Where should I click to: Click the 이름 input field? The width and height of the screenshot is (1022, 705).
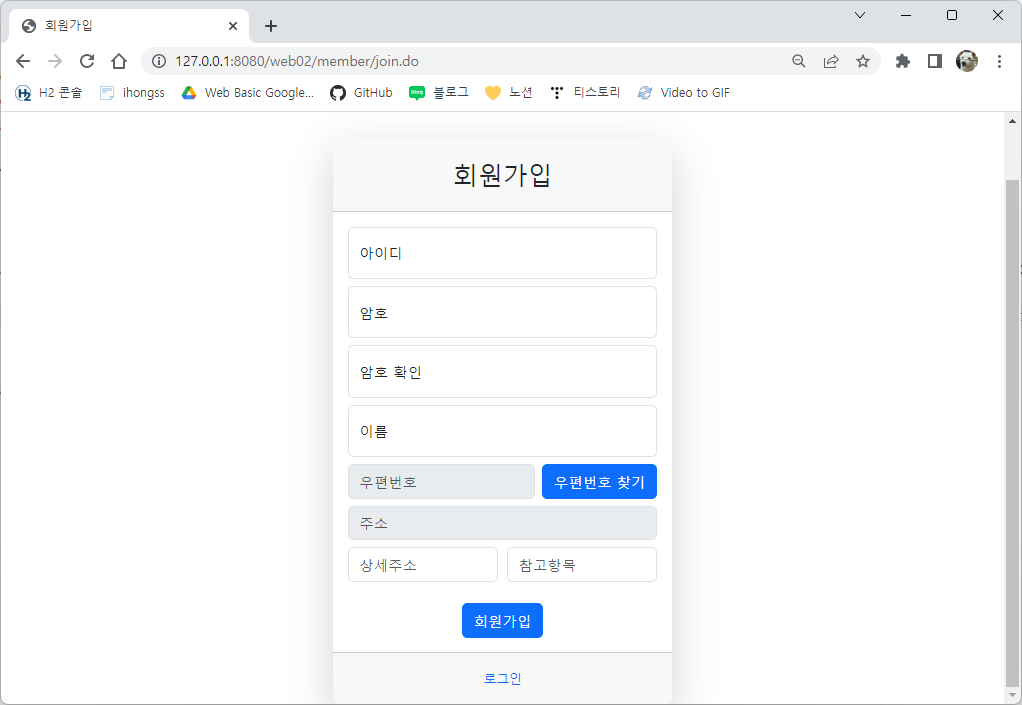coord(502,431)
